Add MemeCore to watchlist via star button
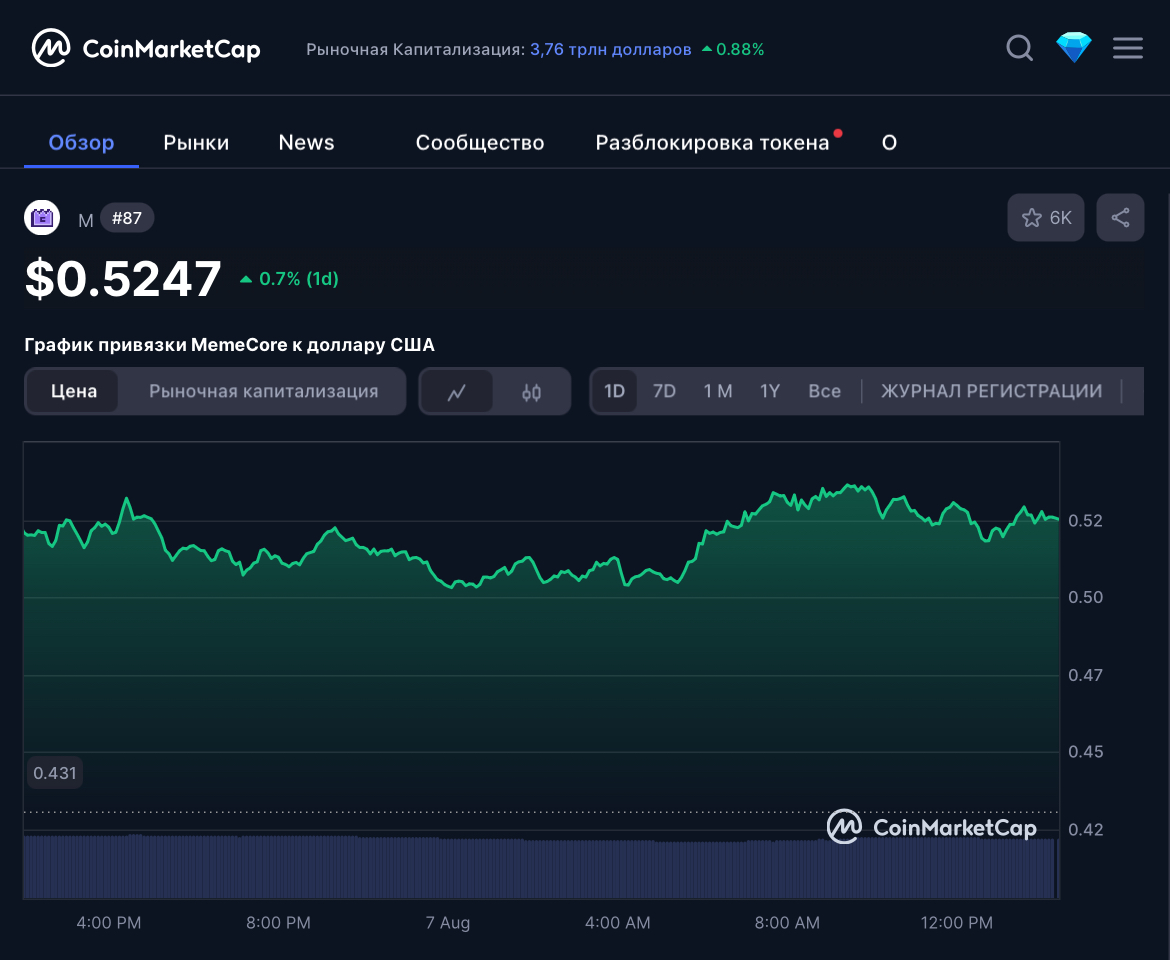Image resolution: width=1170 pixels, height=960 pixels. [x=1045, y=218]
